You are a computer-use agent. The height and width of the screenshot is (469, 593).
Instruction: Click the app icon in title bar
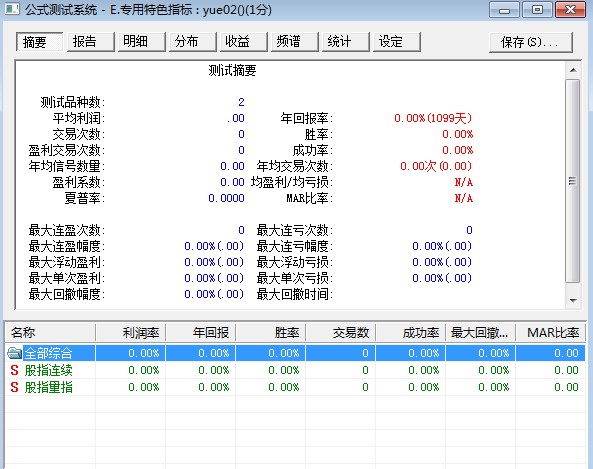point(12,9)
